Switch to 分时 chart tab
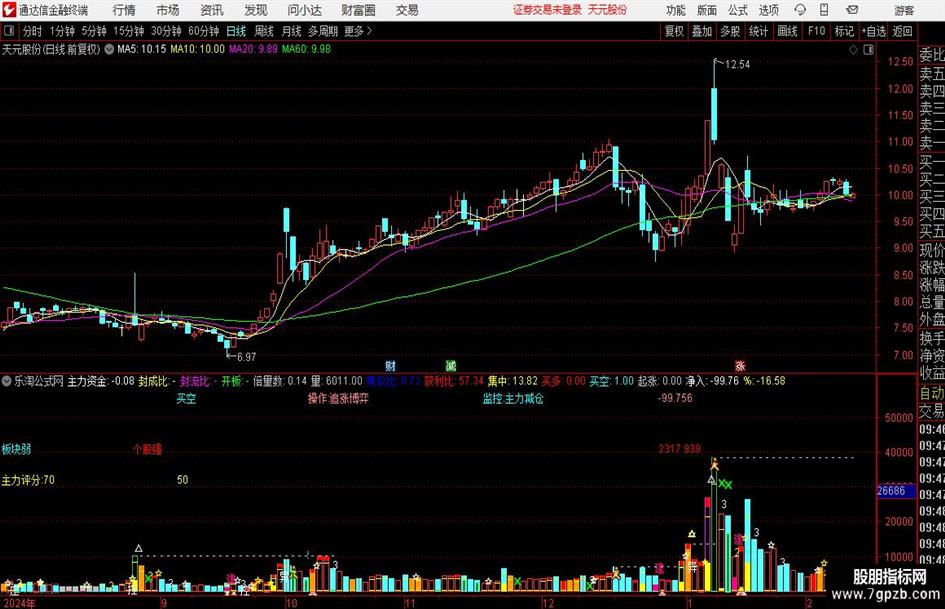 point(33,31)
